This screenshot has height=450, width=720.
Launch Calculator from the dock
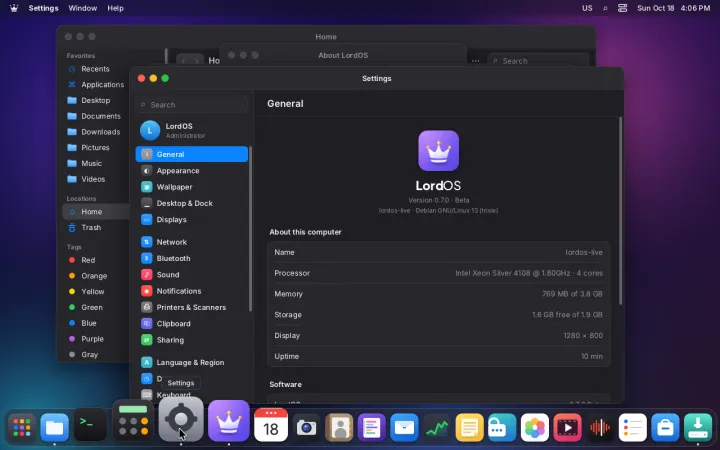(133, 419)
